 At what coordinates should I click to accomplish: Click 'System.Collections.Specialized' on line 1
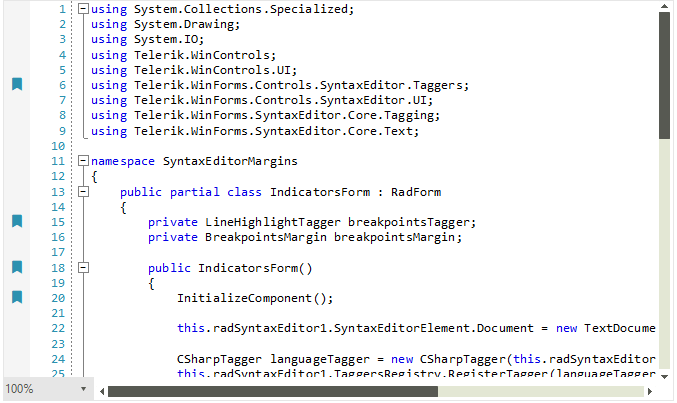point(240,9)
